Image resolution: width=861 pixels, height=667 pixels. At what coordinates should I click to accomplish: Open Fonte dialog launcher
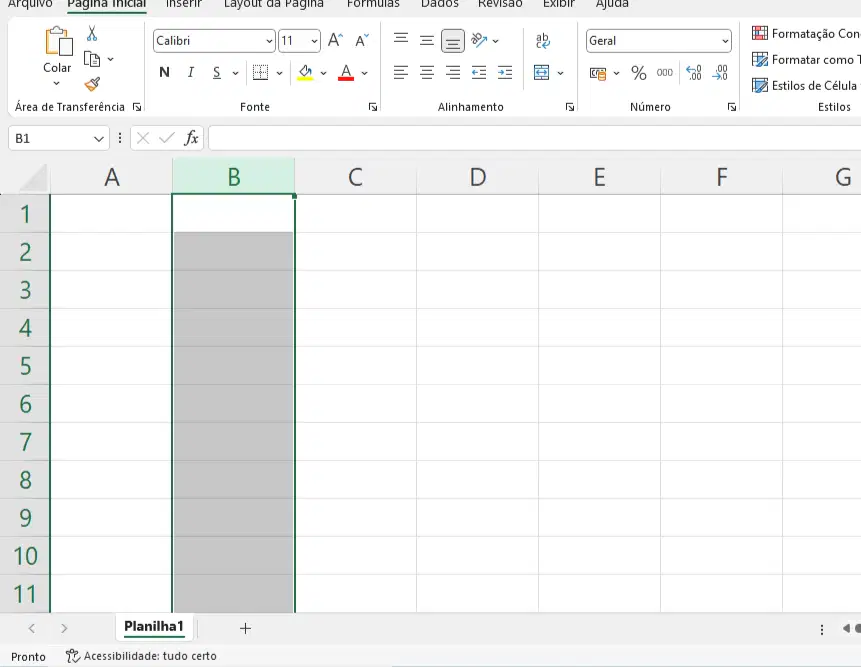coord(373,107)
